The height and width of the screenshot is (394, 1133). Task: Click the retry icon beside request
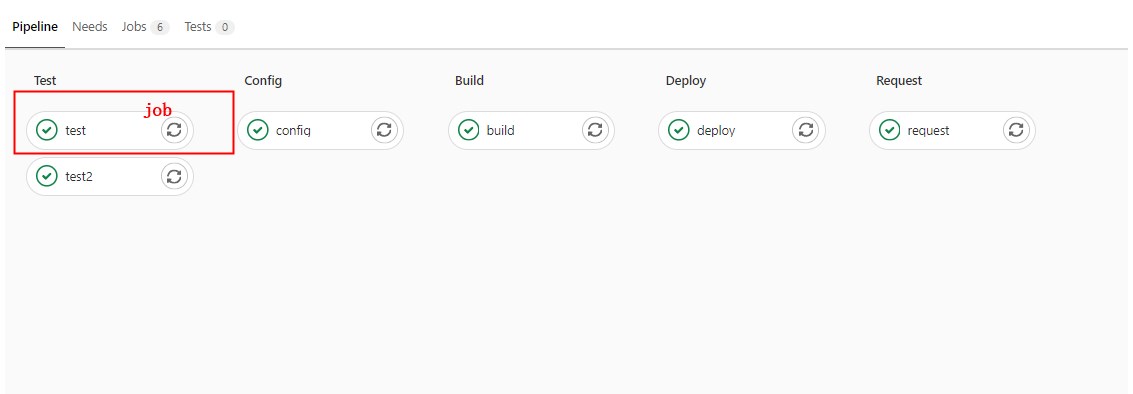click(x=1016, y=130)
